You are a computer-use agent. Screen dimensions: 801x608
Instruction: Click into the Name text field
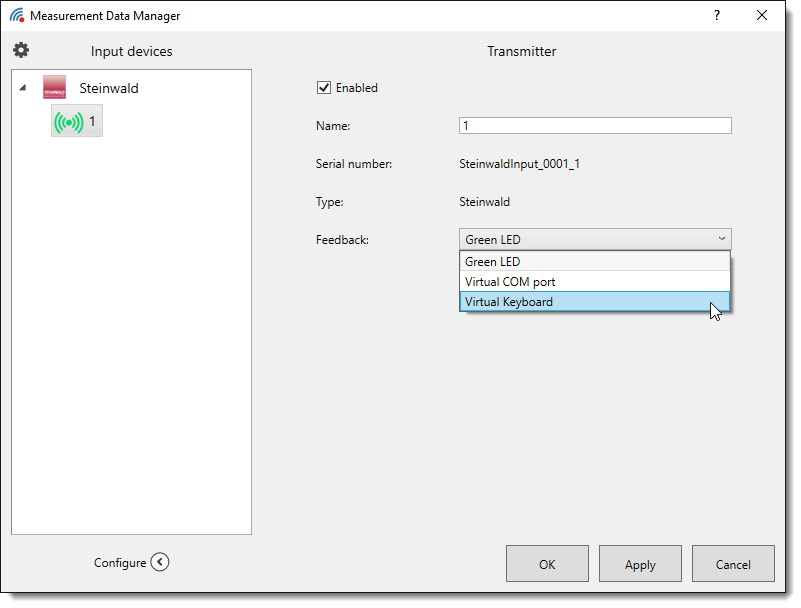click(594, 126)
